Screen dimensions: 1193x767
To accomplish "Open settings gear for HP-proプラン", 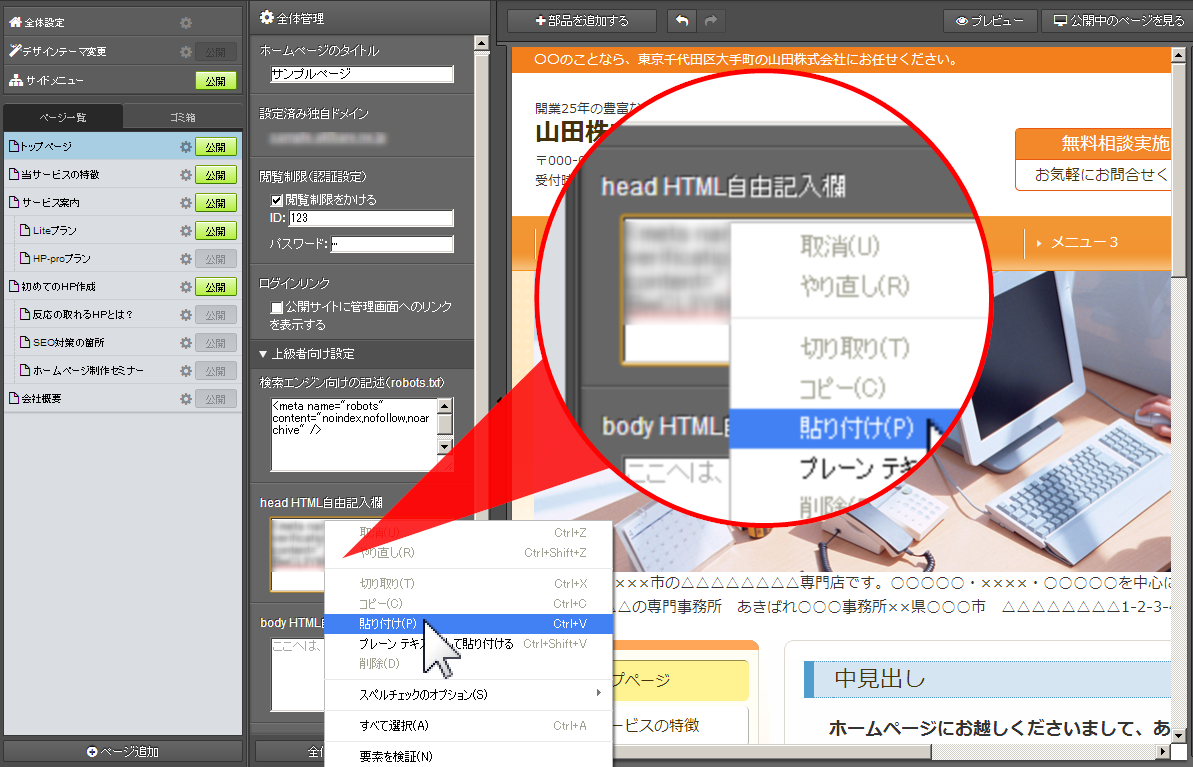I will click(186, 259).
